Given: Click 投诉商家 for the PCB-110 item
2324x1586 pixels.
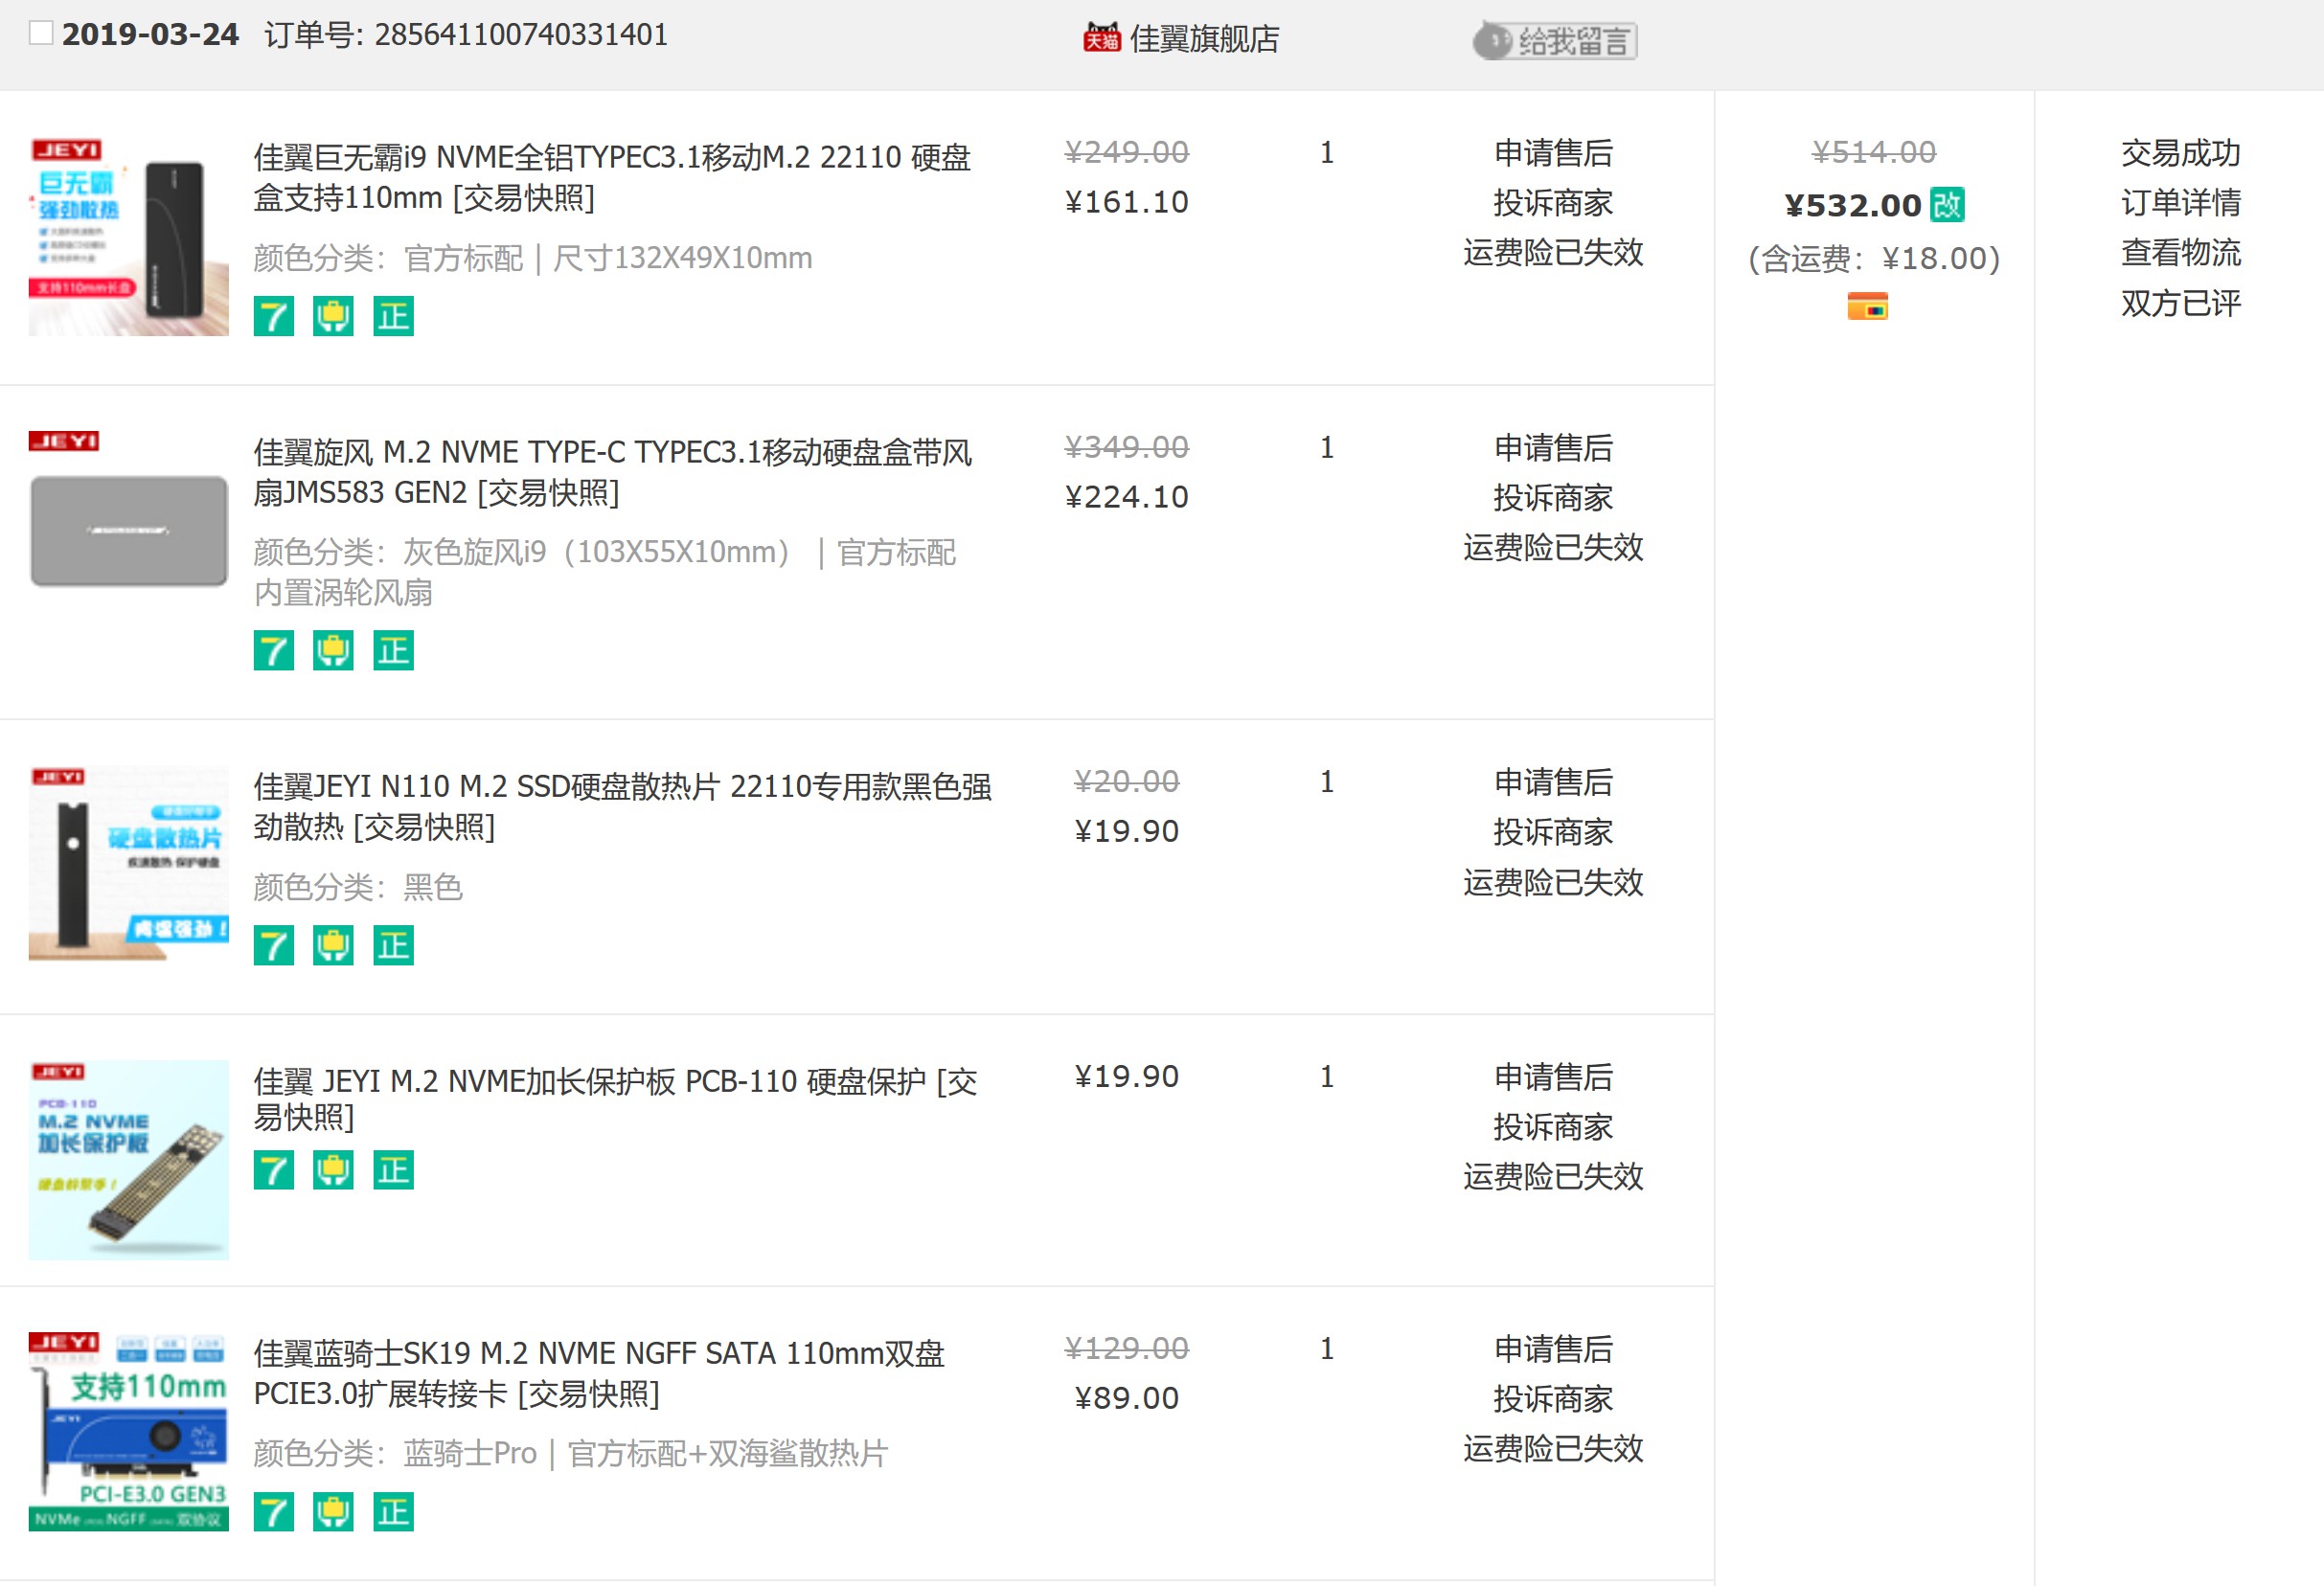Looking at the screenshot, I should 1553,1127.
